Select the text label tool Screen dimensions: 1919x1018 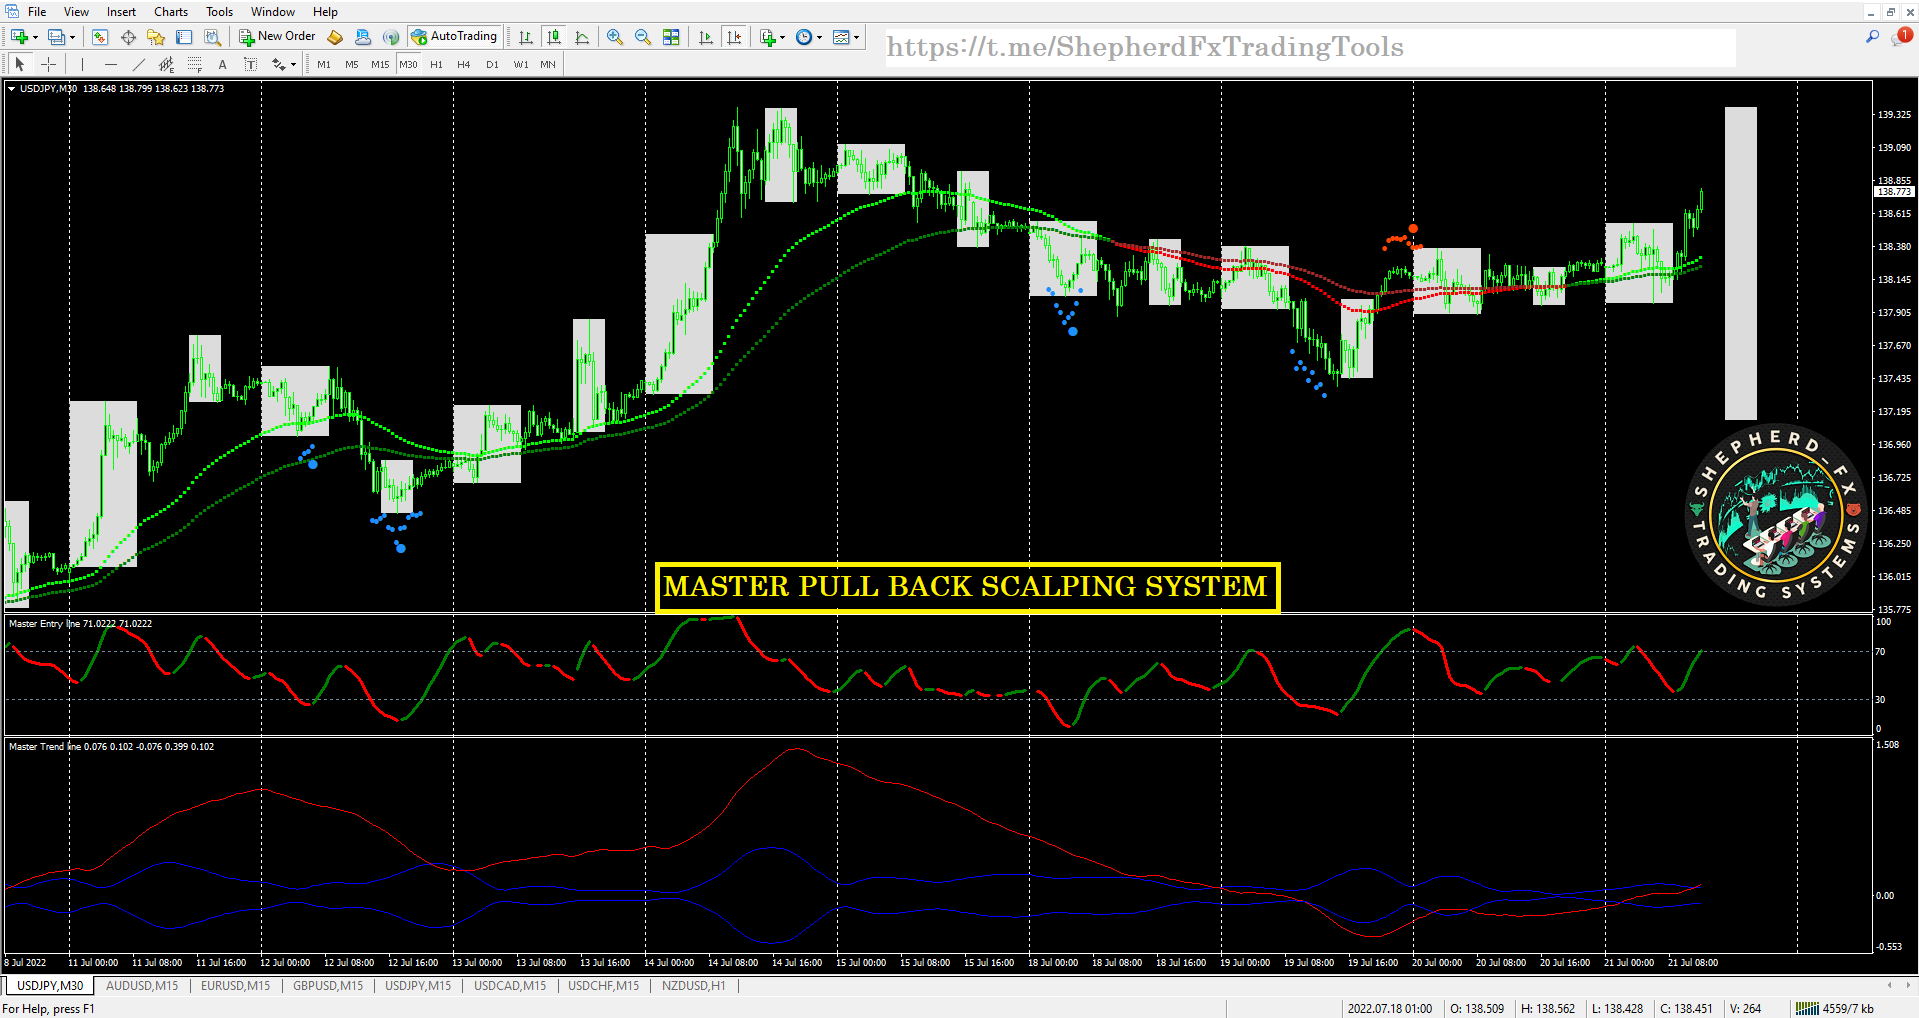tap(250, 64)
